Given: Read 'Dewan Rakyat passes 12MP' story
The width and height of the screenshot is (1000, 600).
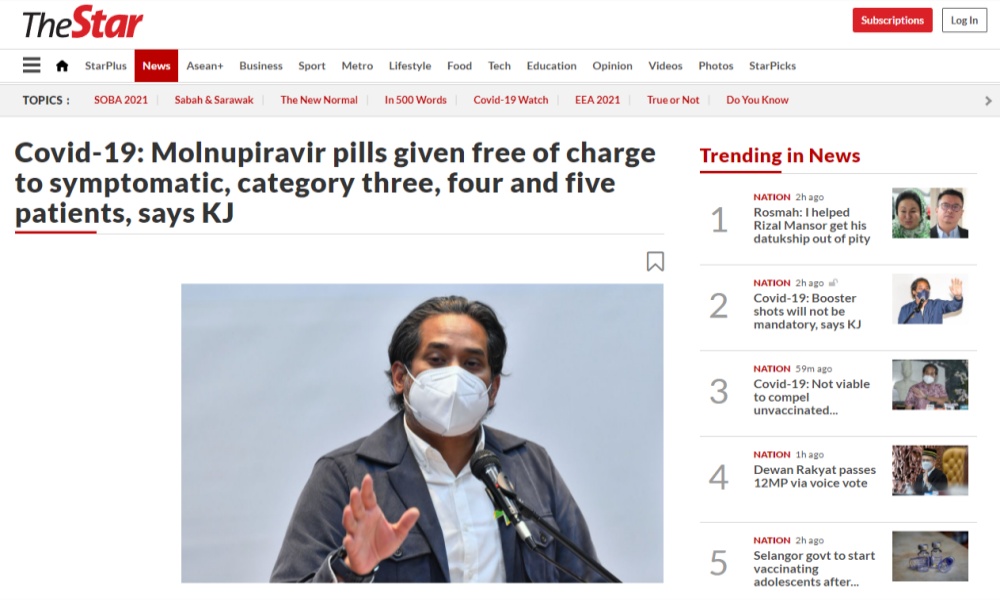Looking at the screenshot, I should tap(814, 476).
